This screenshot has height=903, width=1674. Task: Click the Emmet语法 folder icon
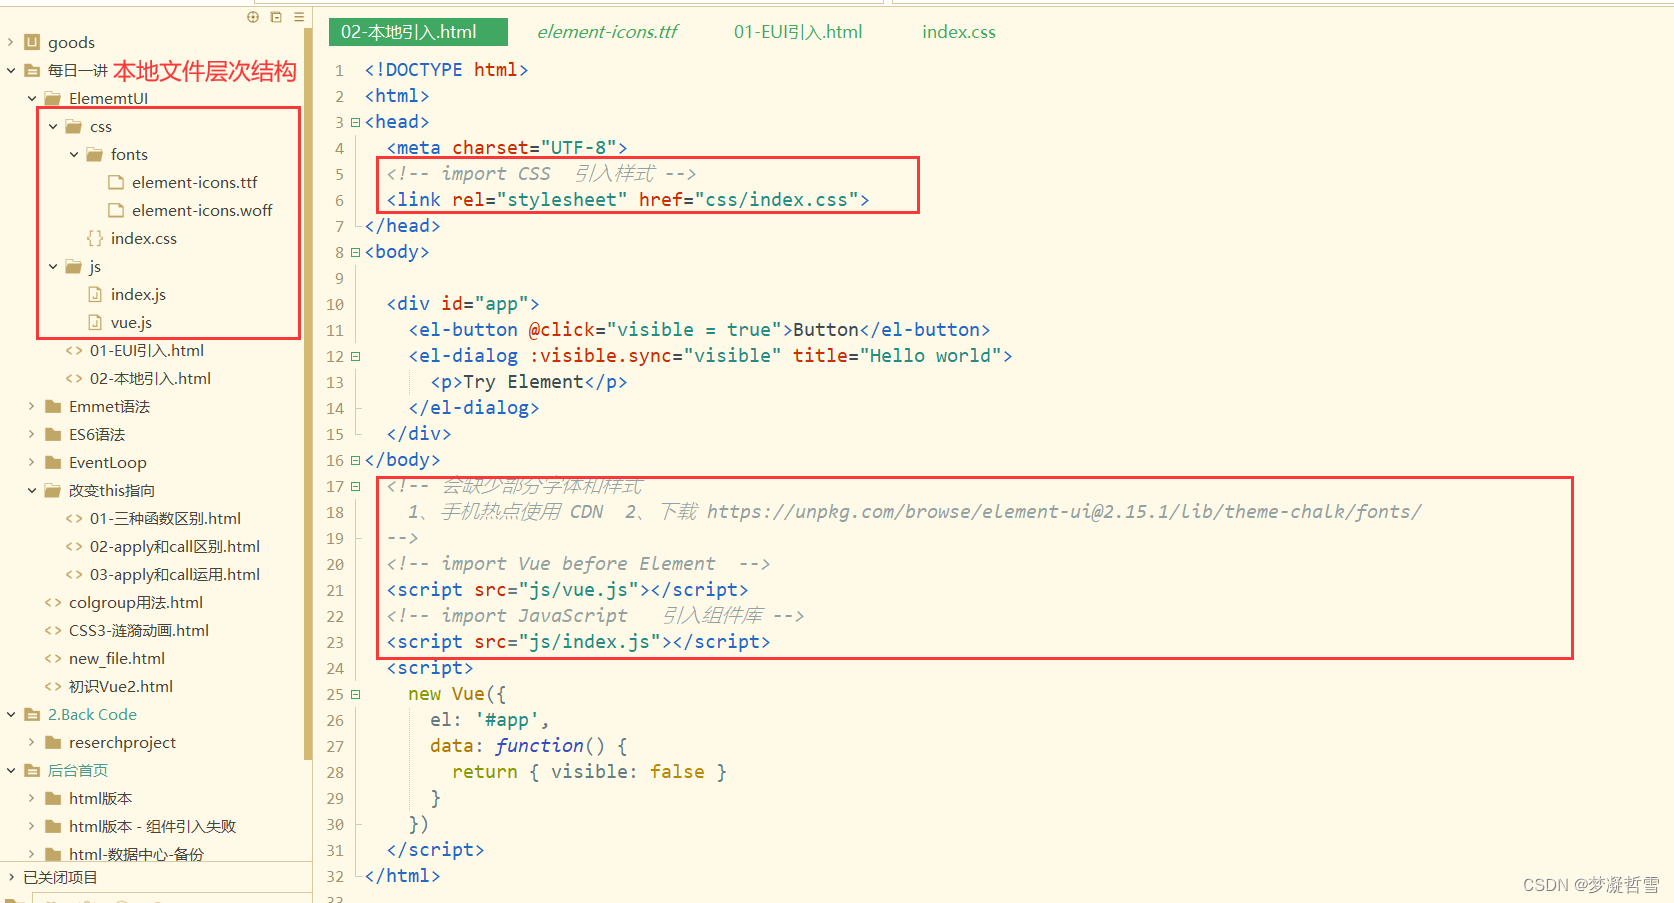click(53, 406)
